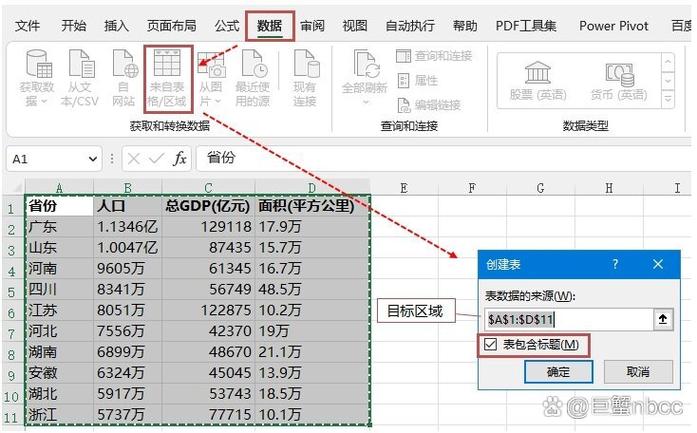This screenshot has width=697, height=433.
Task: Switch to the 开始 tab
Action: click(x=73, y=26)
